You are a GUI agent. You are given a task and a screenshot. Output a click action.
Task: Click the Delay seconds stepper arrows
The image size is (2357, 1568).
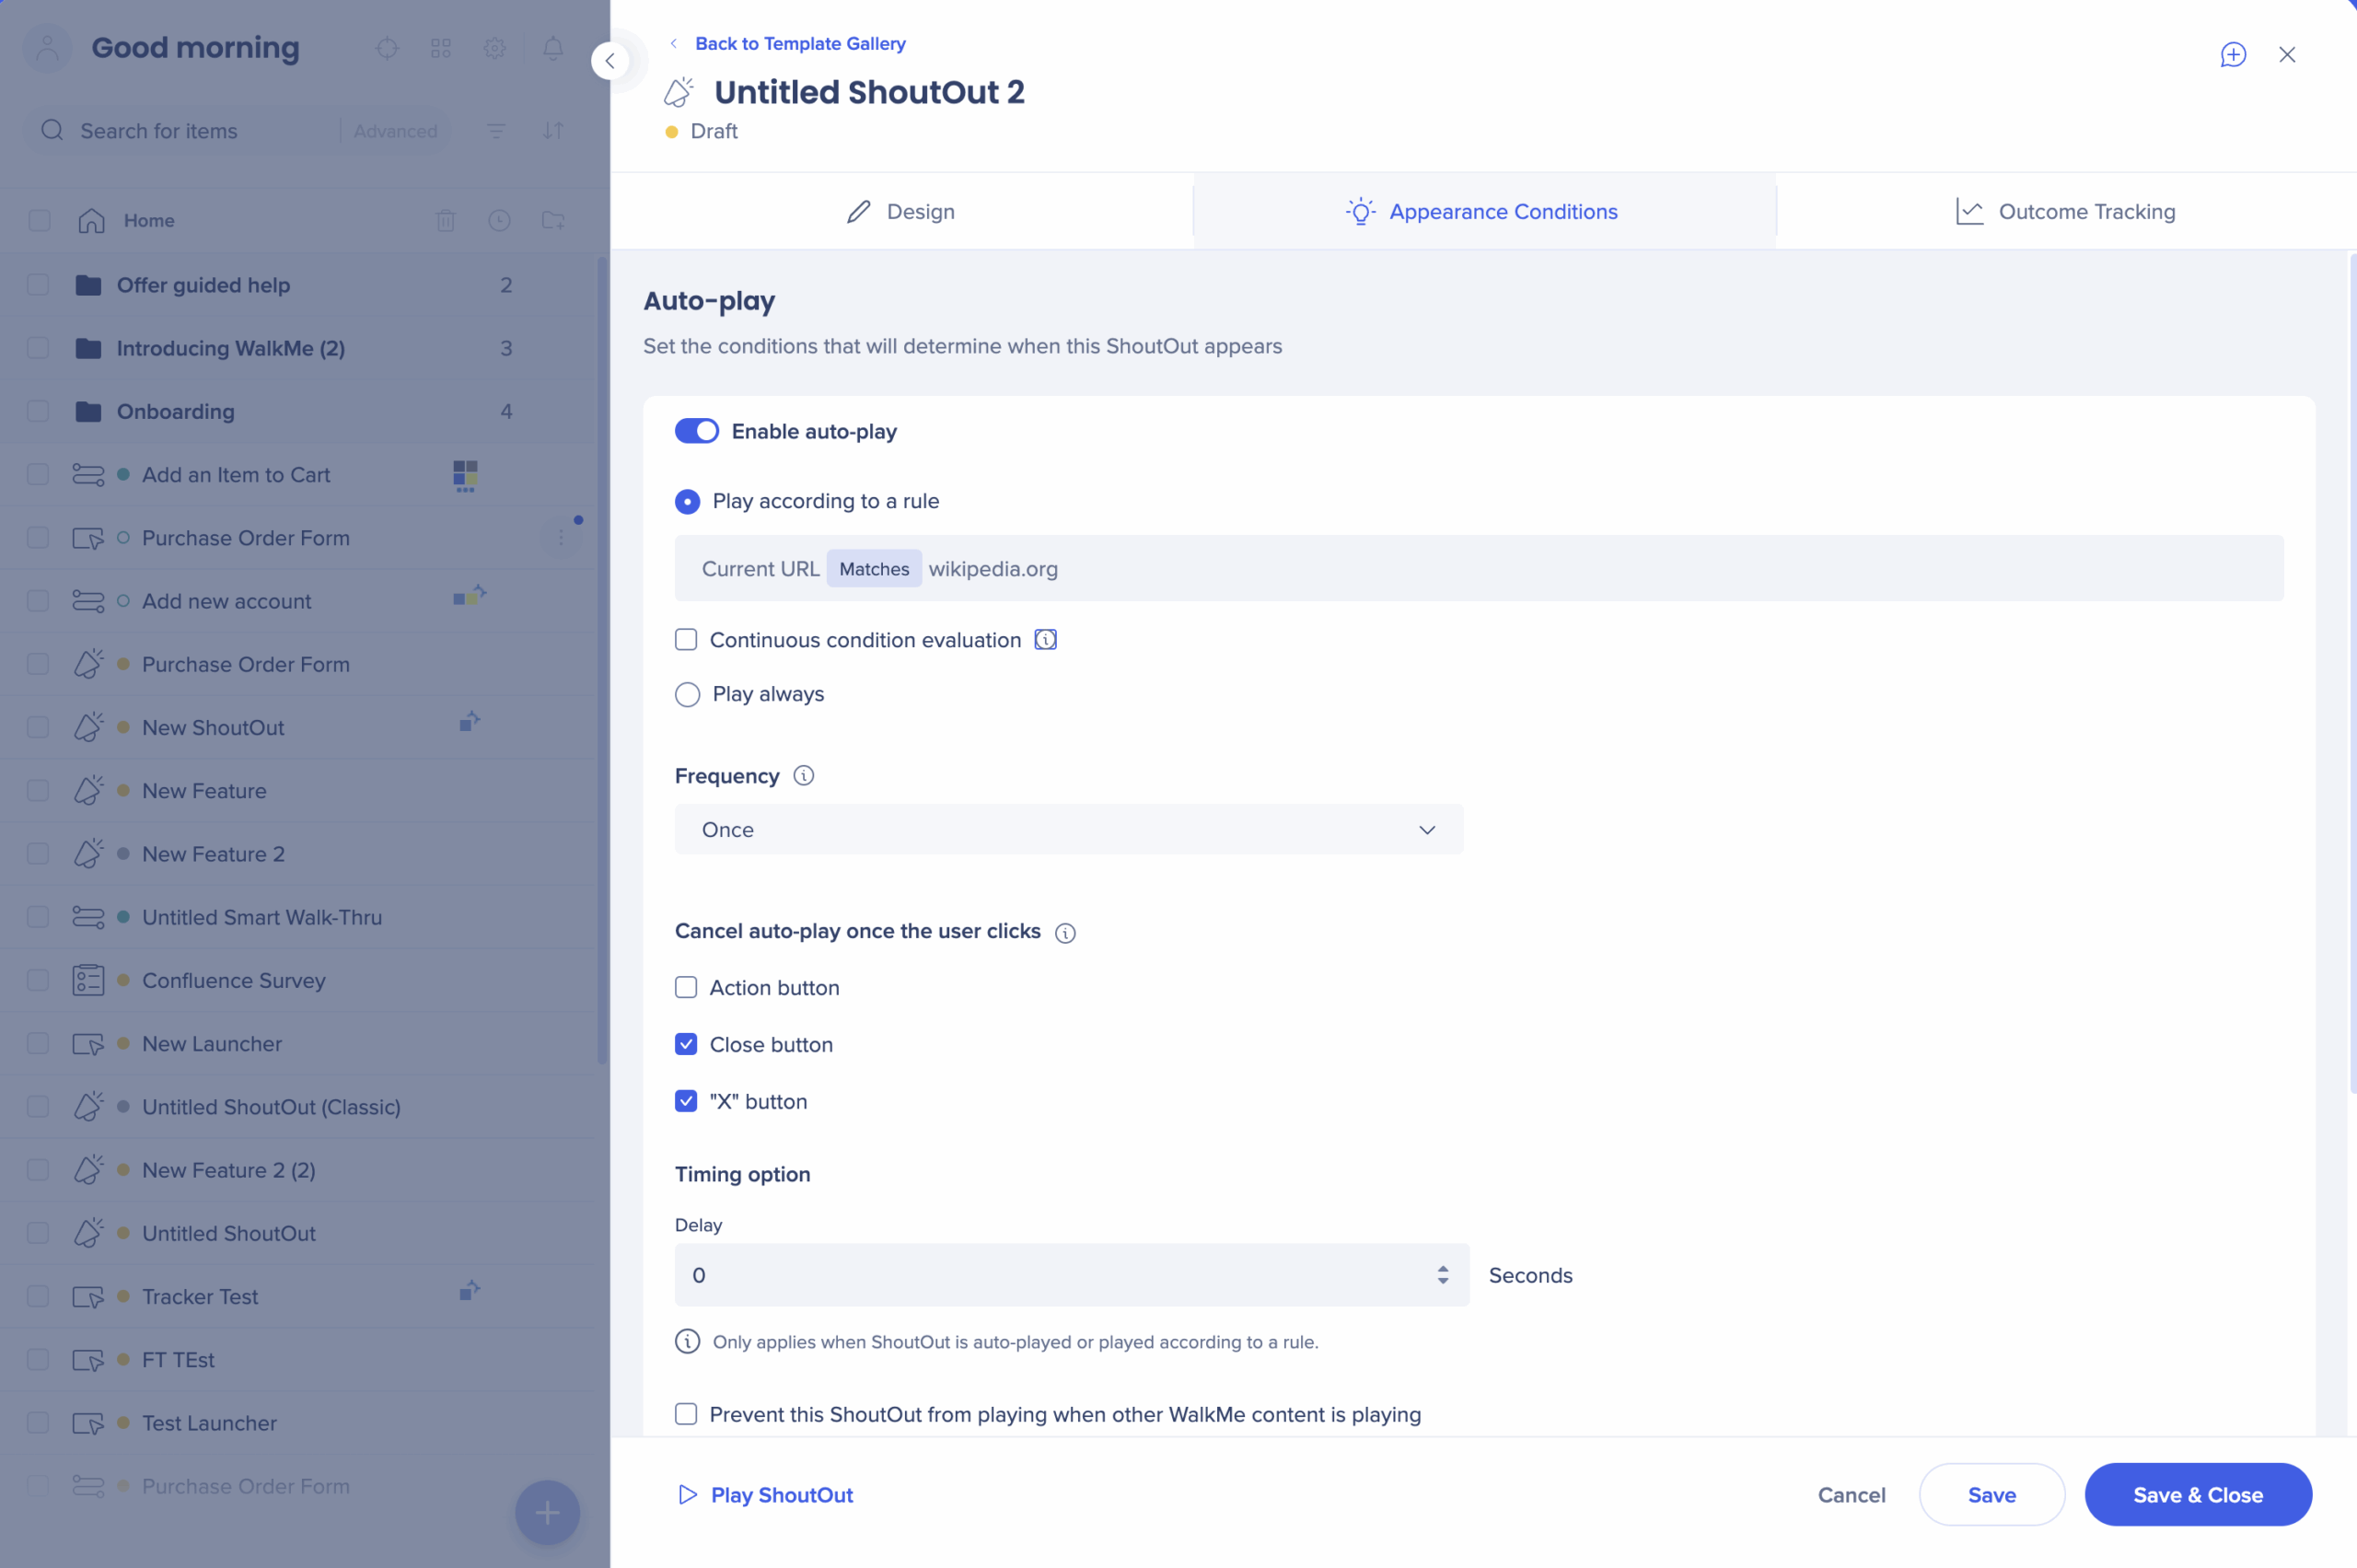[1442, 1275]
